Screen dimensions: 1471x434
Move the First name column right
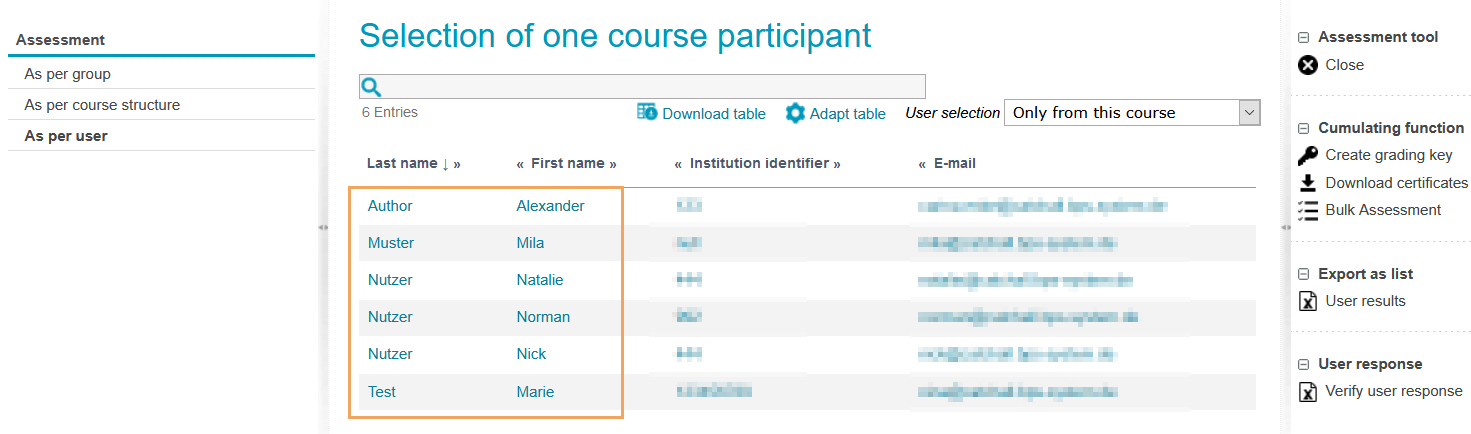point(613,163)
